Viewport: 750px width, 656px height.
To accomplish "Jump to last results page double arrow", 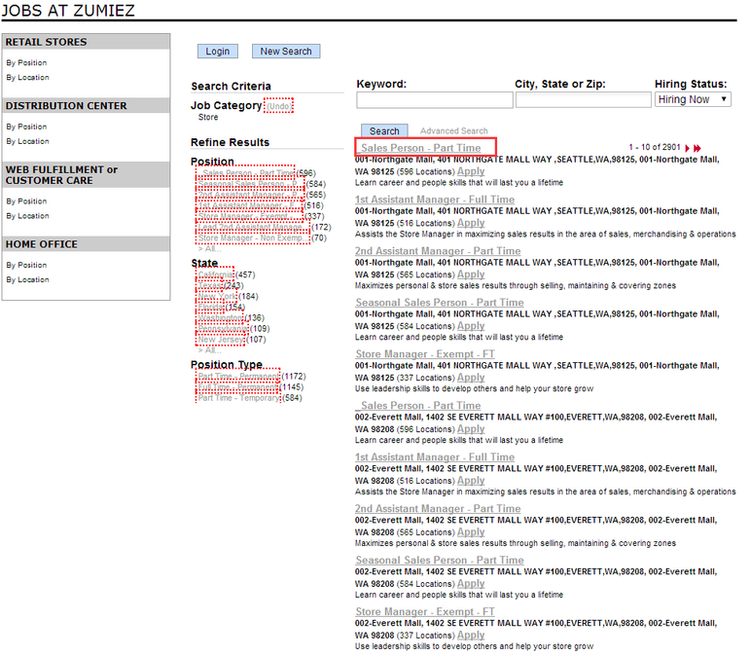I will pos(697,148).
